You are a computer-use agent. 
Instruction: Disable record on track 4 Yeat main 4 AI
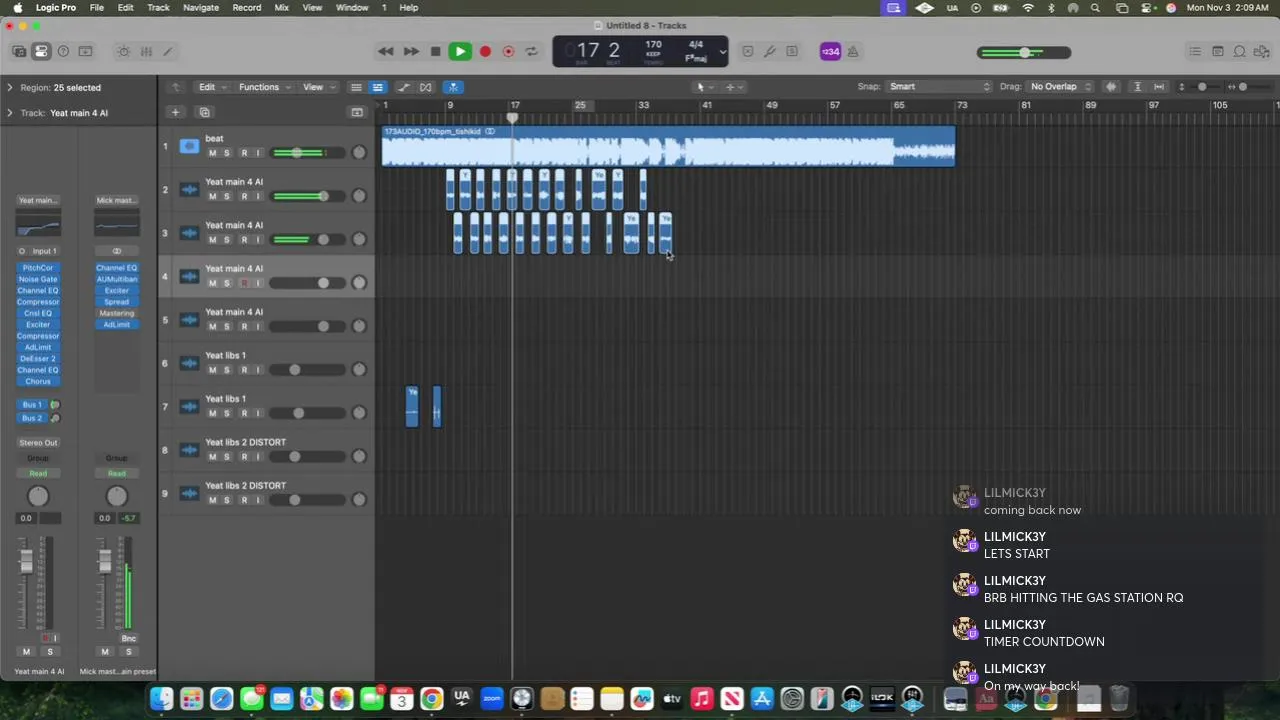point(243,283)
